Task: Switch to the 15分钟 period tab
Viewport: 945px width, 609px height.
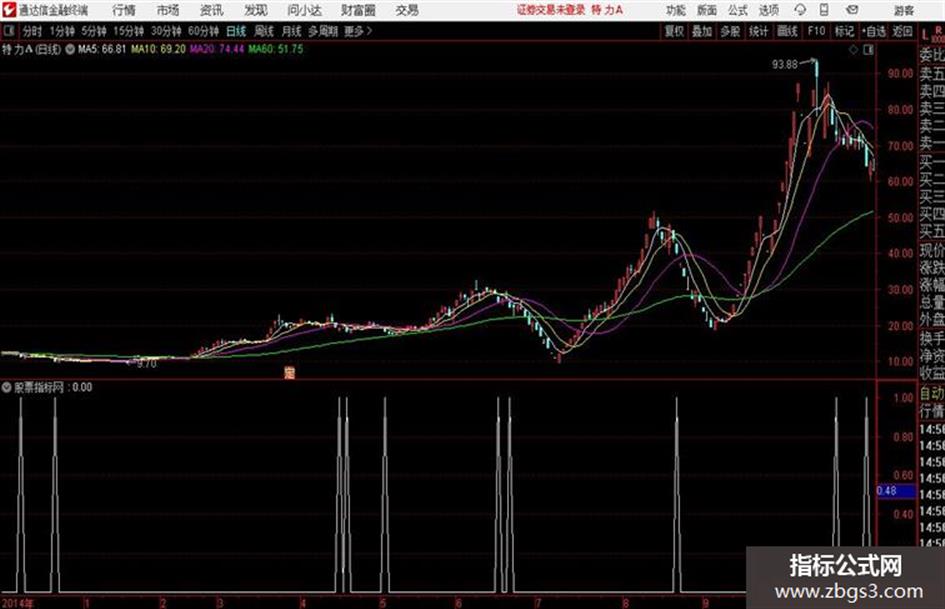Action: tap(128, 31)
